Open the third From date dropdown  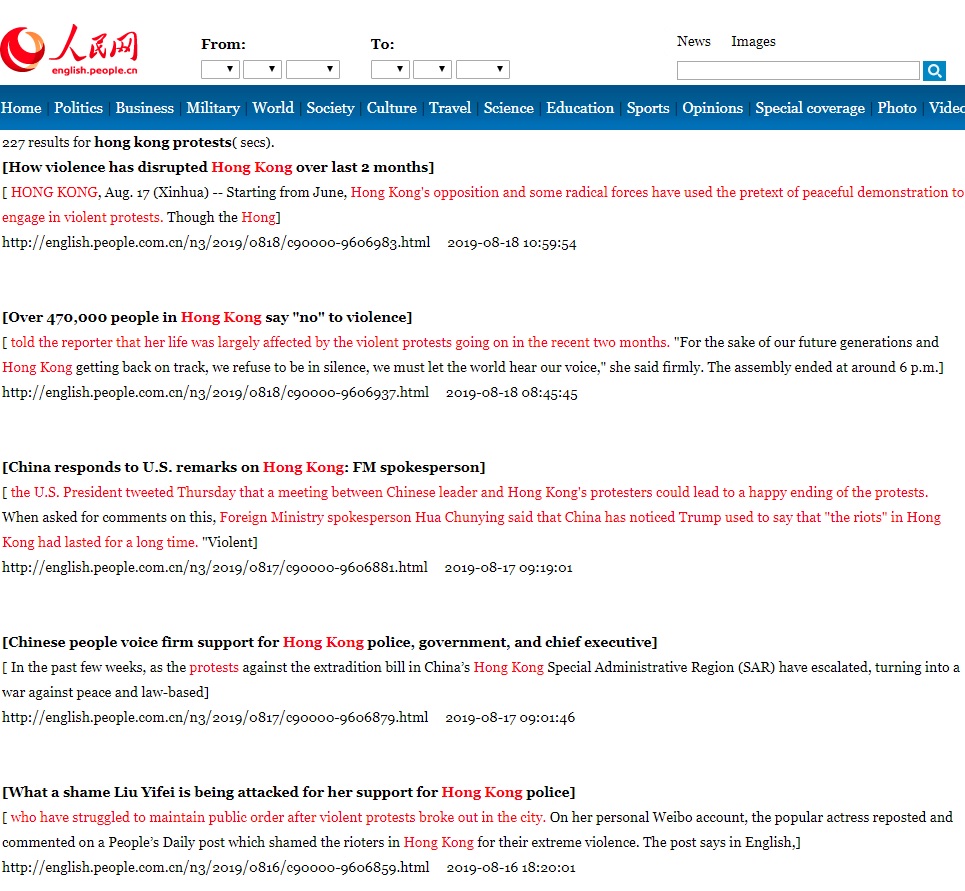tap(313, 69)
